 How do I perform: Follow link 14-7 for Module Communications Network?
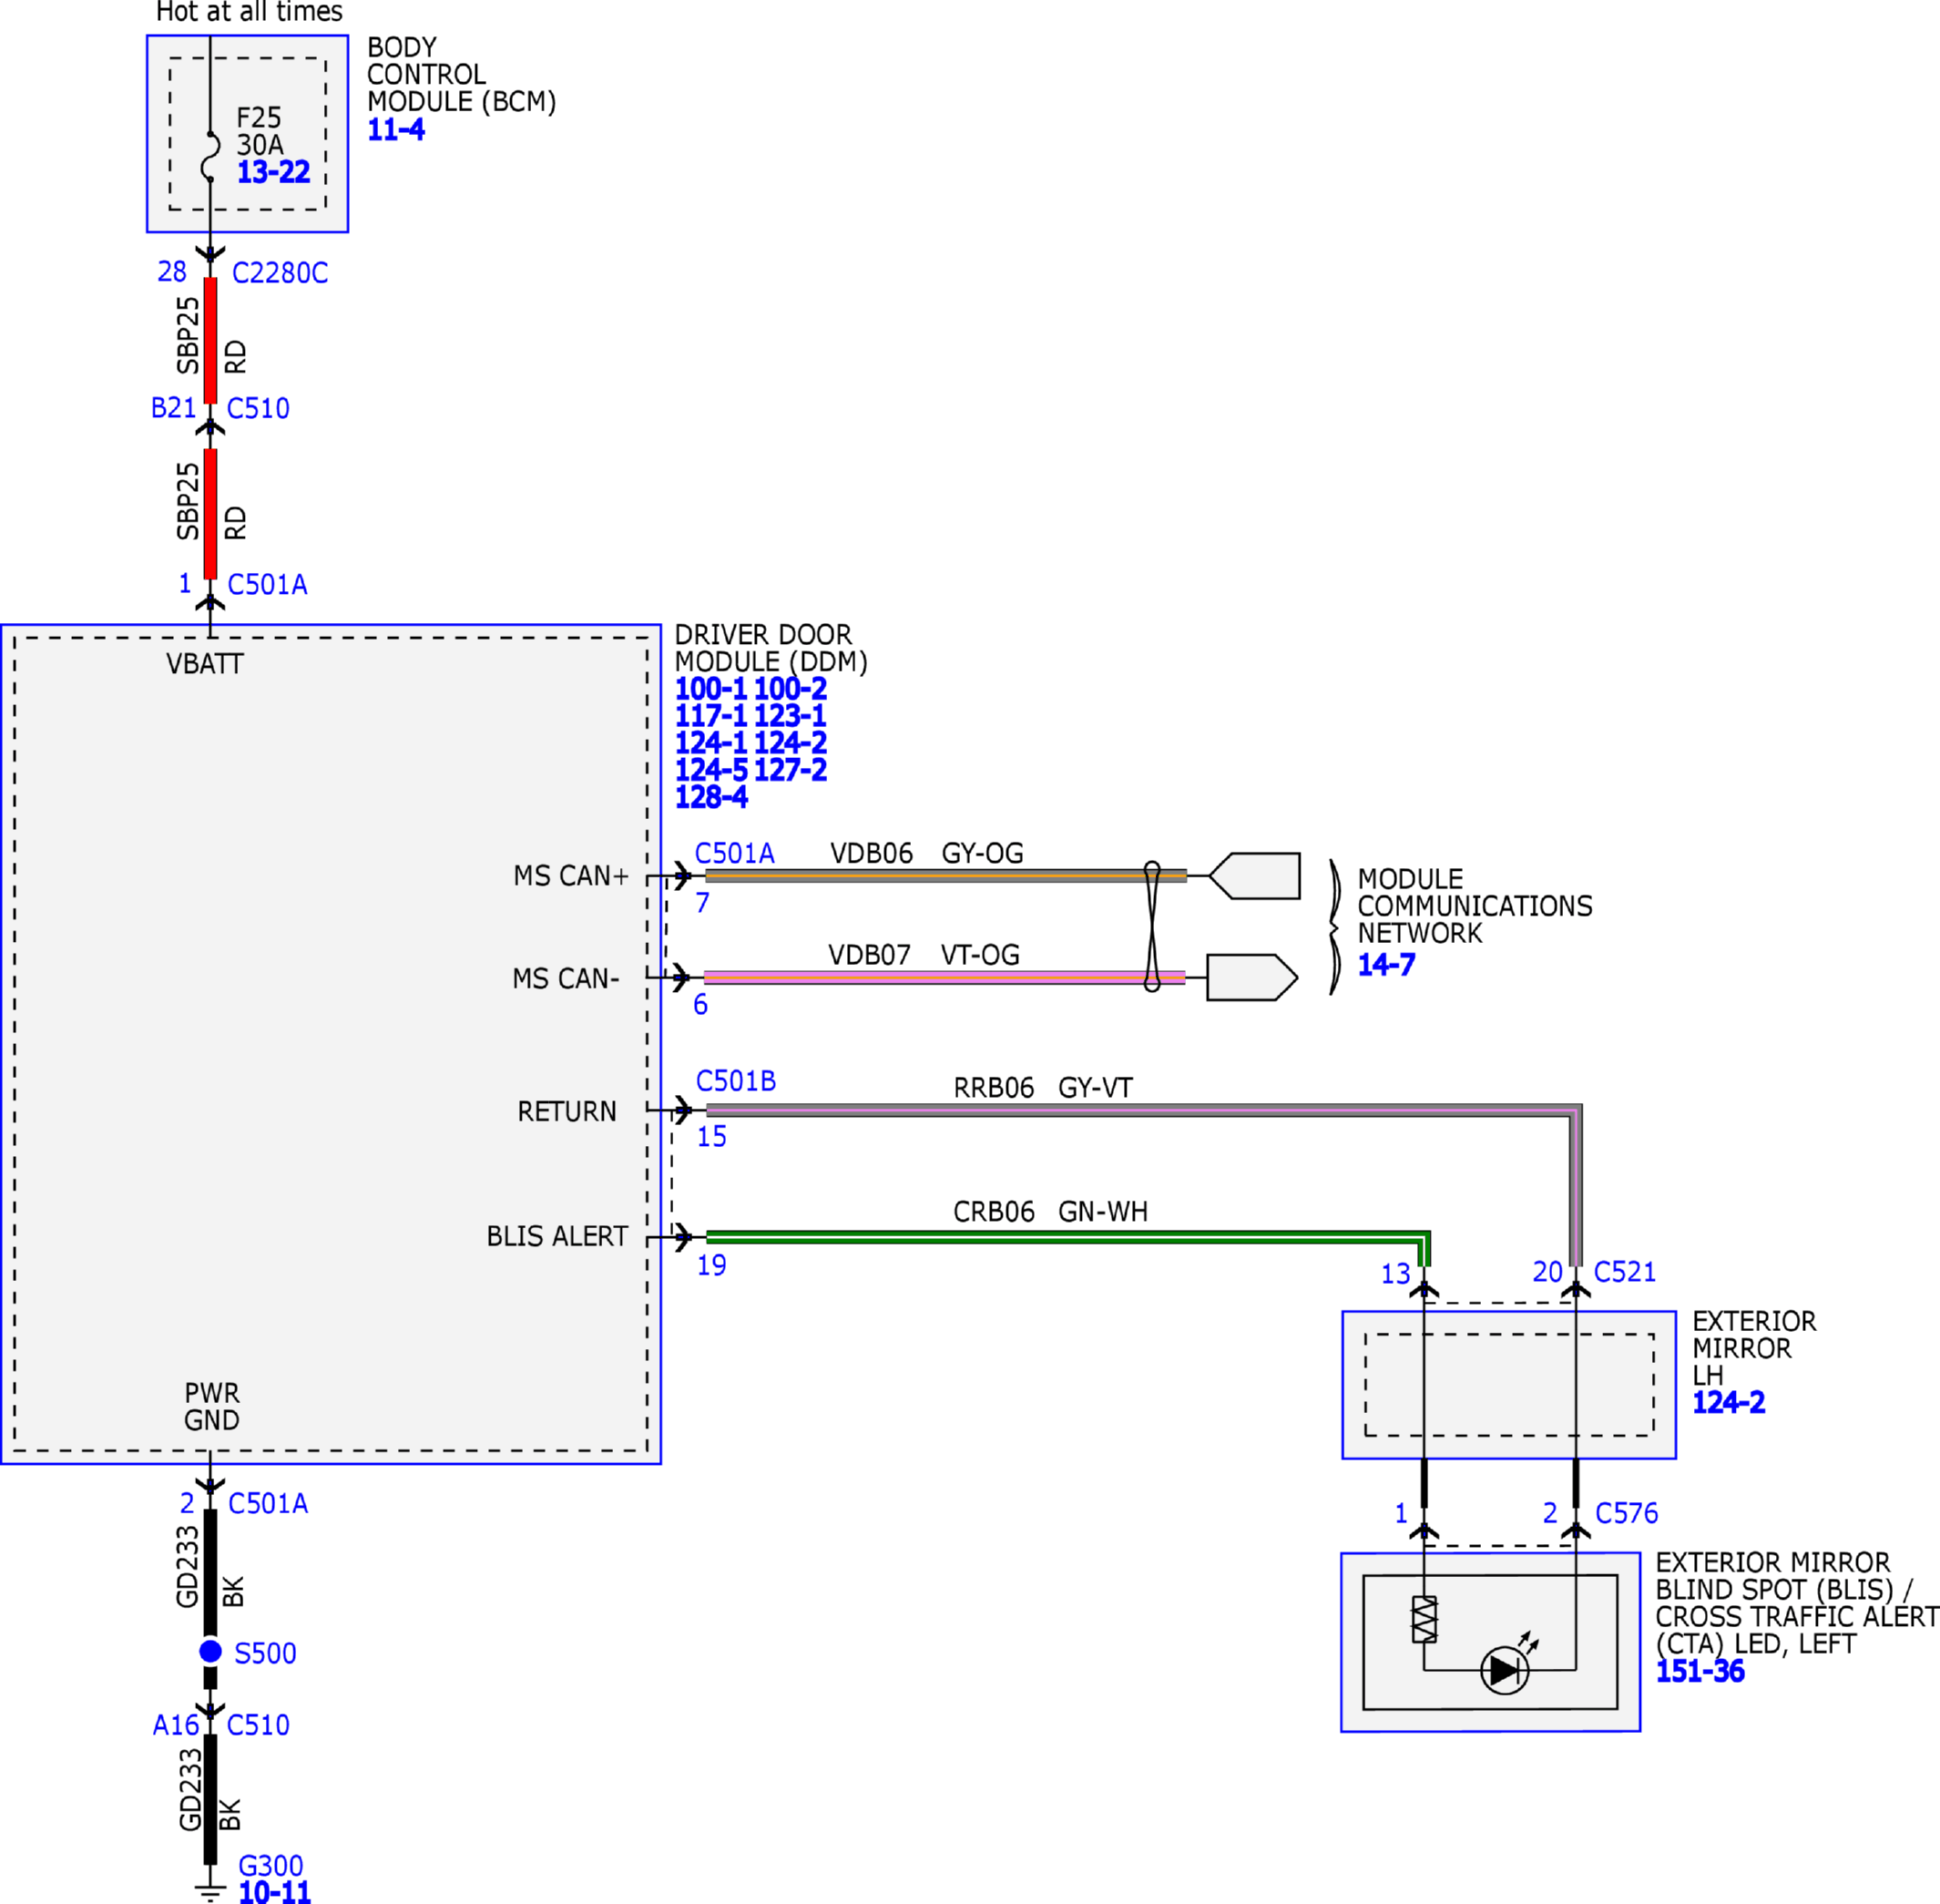point(1386,965)
